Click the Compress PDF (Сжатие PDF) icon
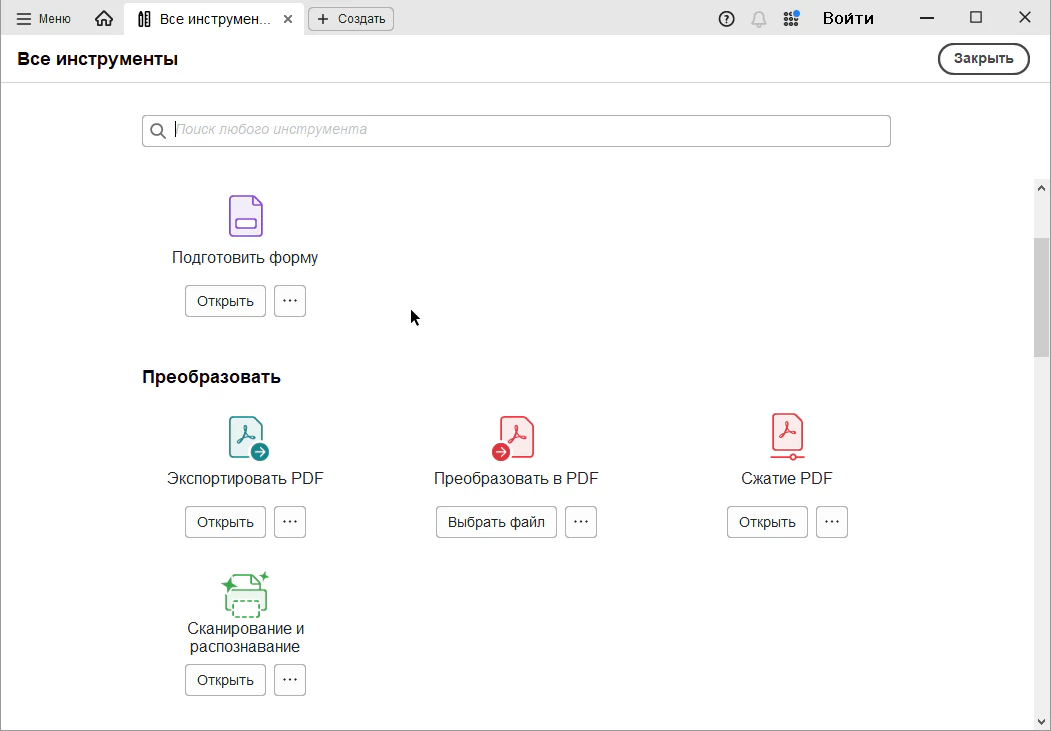Image resolution: width=1051 pixels, height=731 pixels. pos(787,437)
